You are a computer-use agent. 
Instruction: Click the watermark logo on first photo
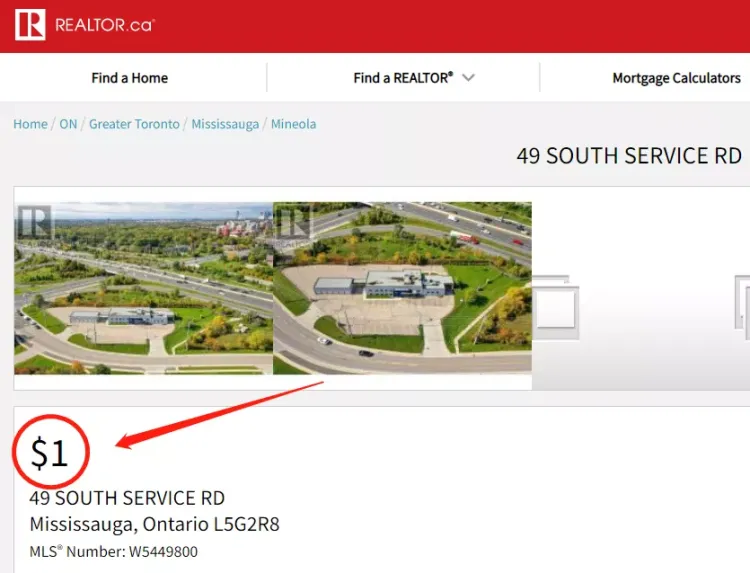click(x=34, y=223)
